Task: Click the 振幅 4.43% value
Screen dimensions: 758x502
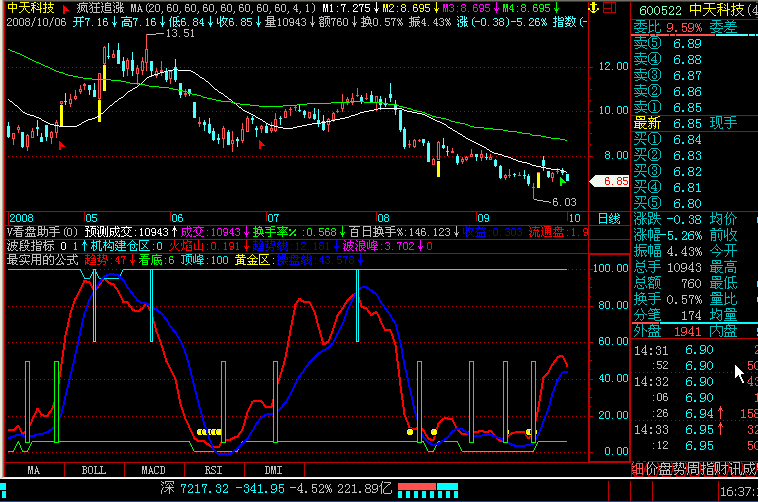Action: pos(684,251)
